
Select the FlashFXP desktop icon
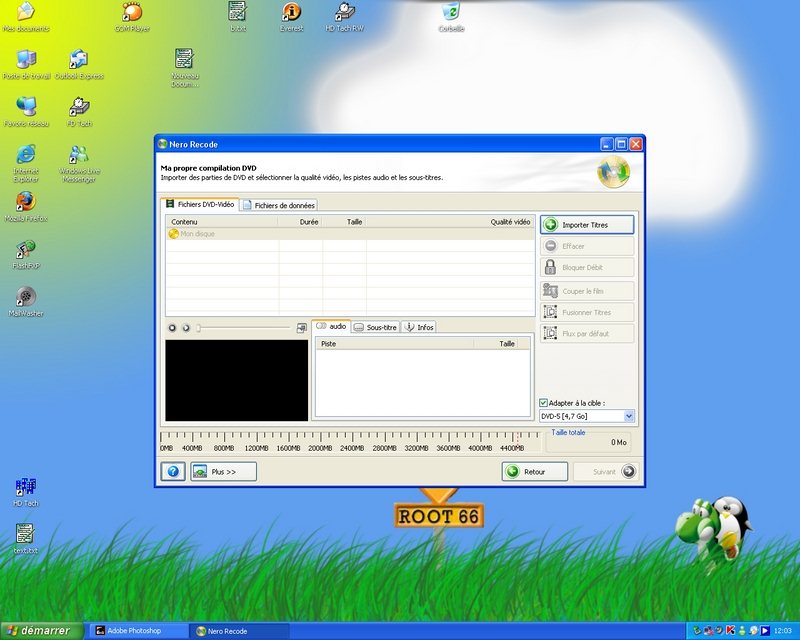[26, 255]
